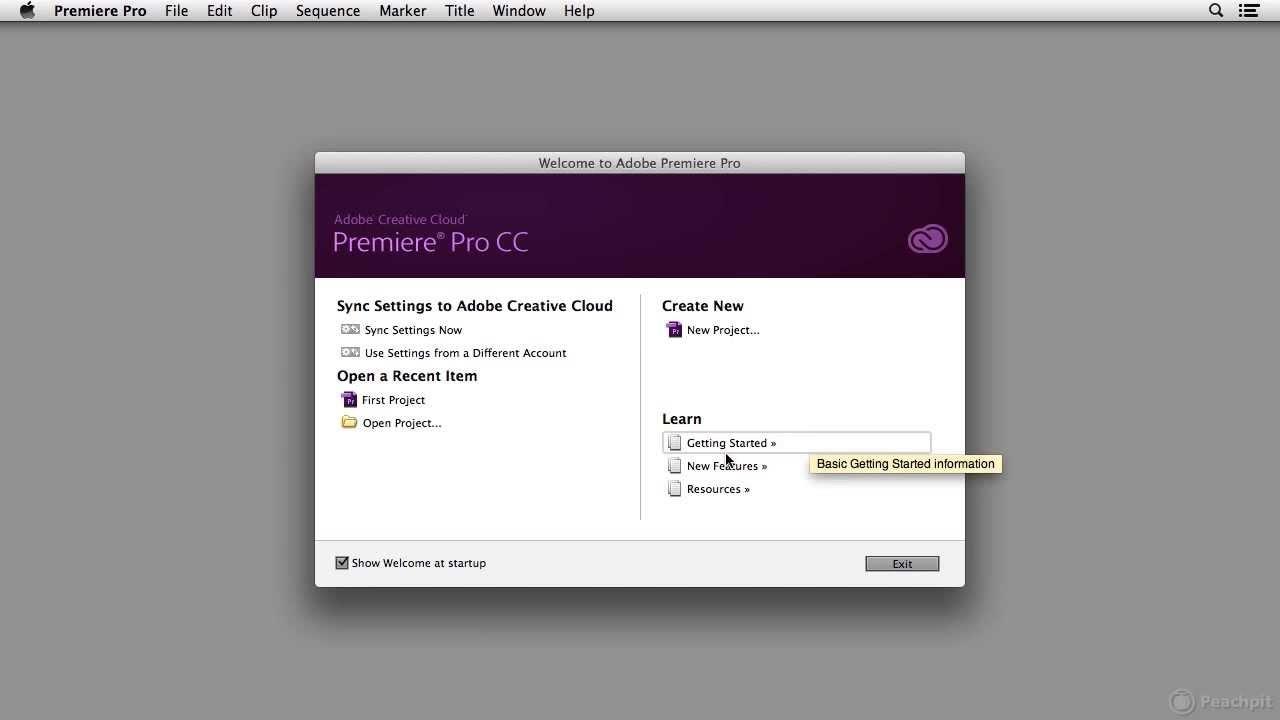Click the New Features document icon
1280x720 pixels.
click(x=675, y=465)
